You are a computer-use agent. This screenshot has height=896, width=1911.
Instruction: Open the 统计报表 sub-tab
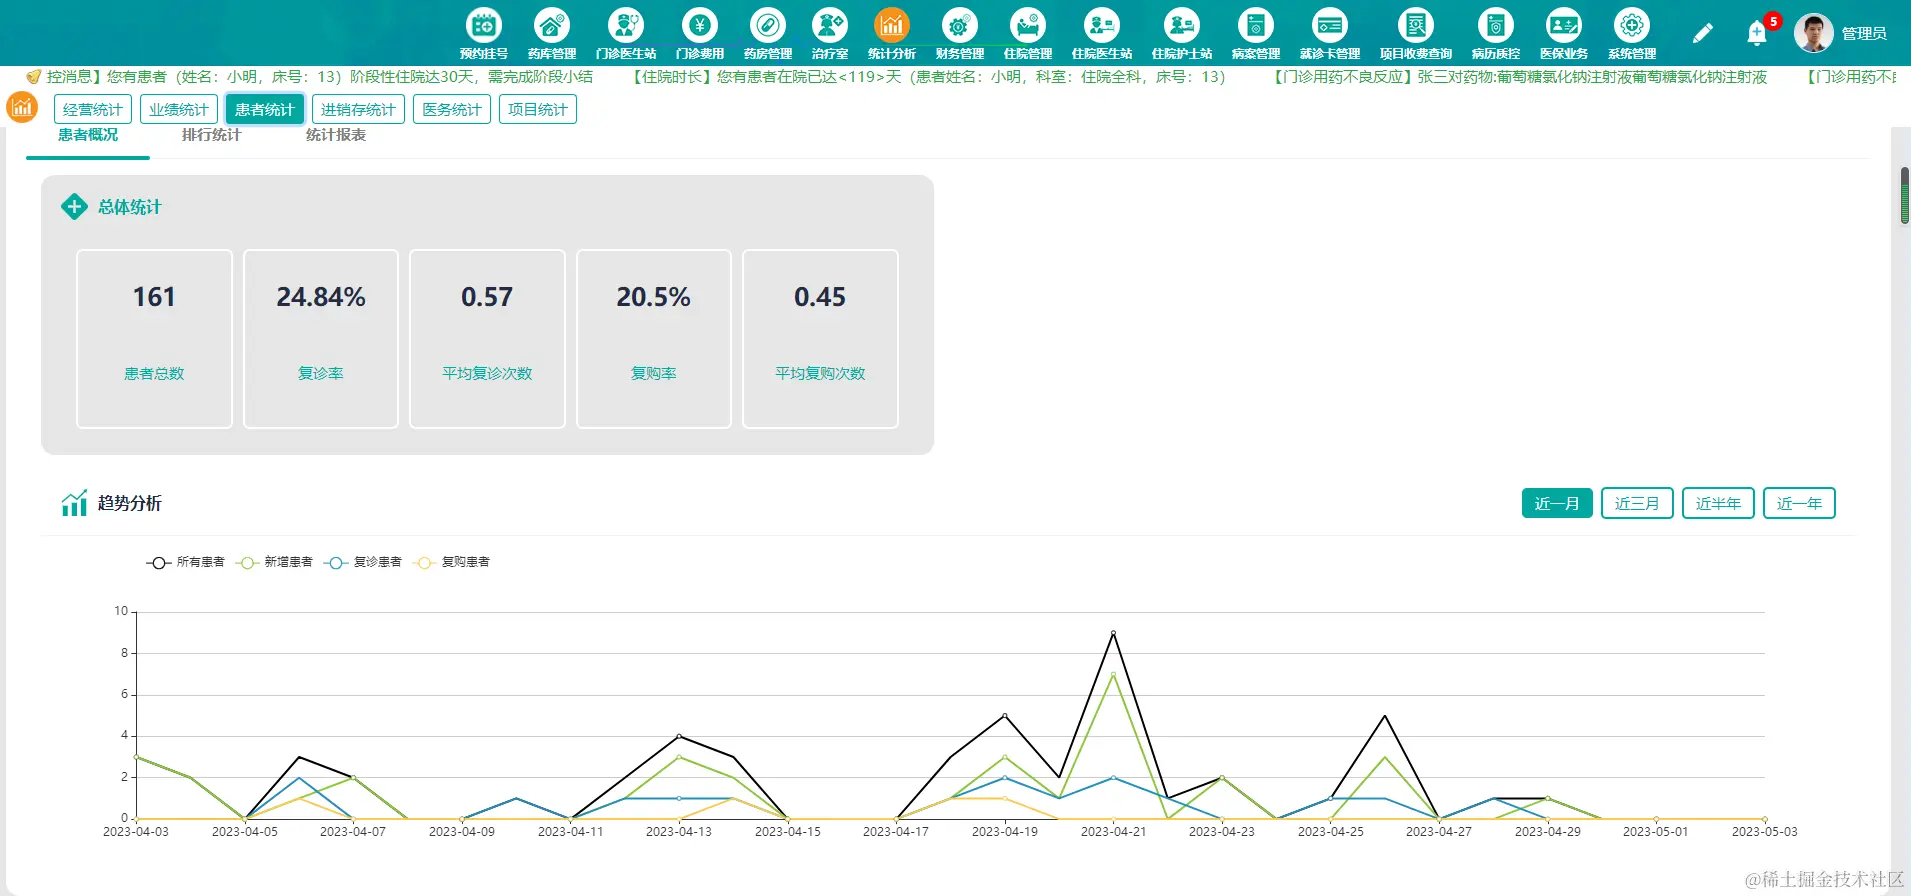(336, 136)
